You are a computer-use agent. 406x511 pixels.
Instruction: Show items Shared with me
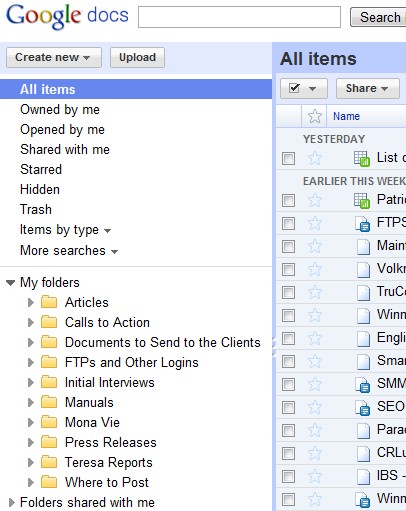tap(65, 149)
